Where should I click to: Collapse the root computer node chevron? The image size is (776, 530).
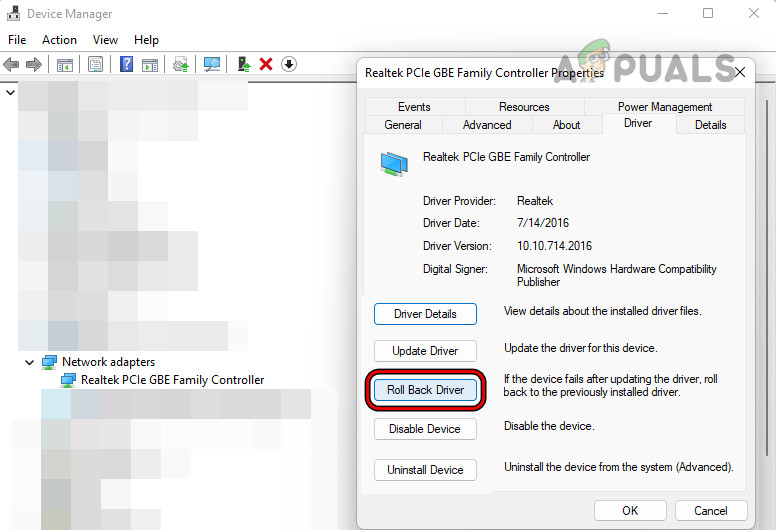[x=10, y=93]
